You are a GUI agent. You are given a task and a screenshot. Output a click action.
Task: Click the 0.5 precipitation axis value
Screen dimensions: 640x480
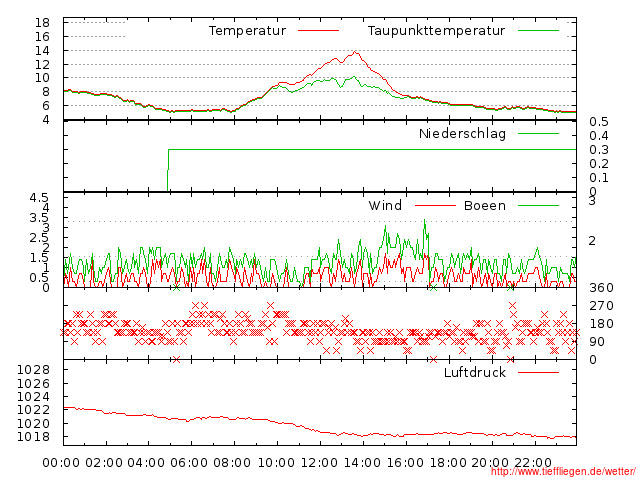(x=599, y=122)
